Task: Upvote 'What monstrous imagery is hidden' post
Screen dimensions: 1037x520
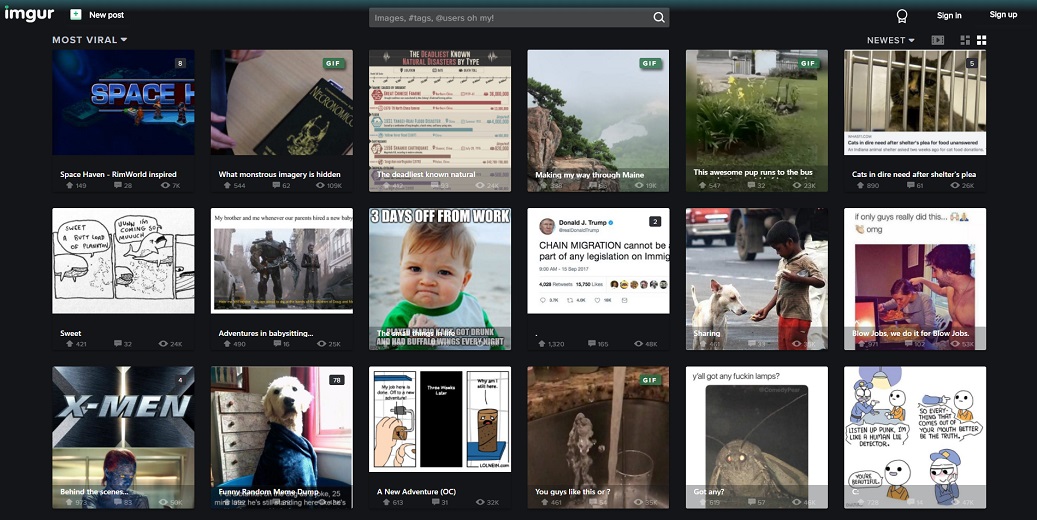Action: (228, 186)
